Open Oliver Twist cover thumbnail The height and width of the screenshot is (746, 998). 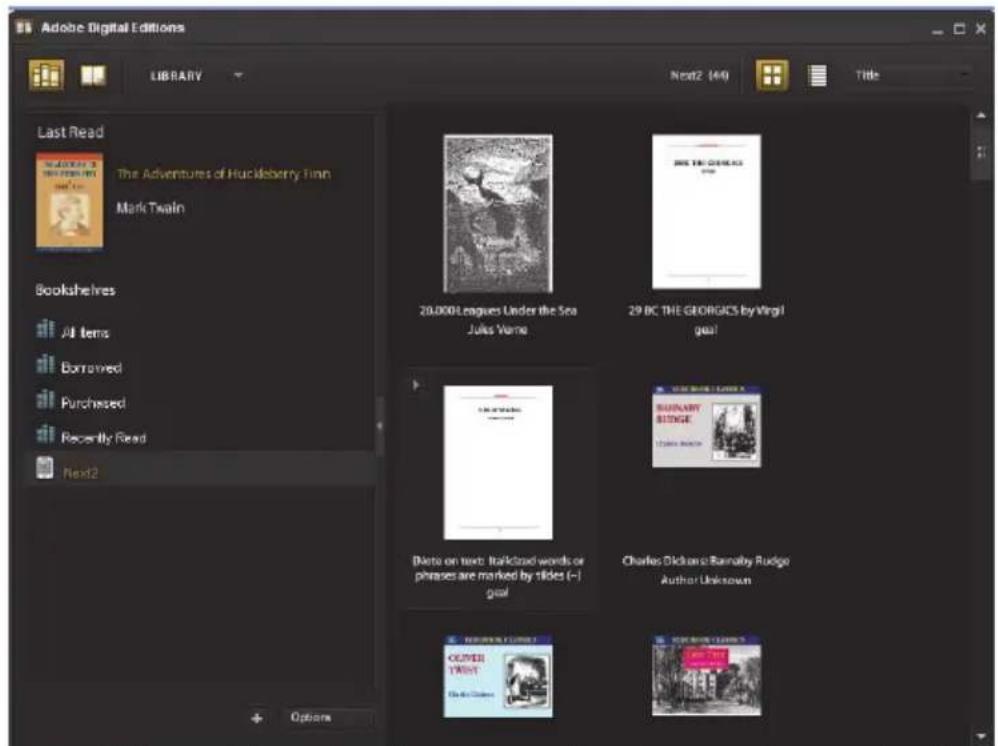coord(498,676)
